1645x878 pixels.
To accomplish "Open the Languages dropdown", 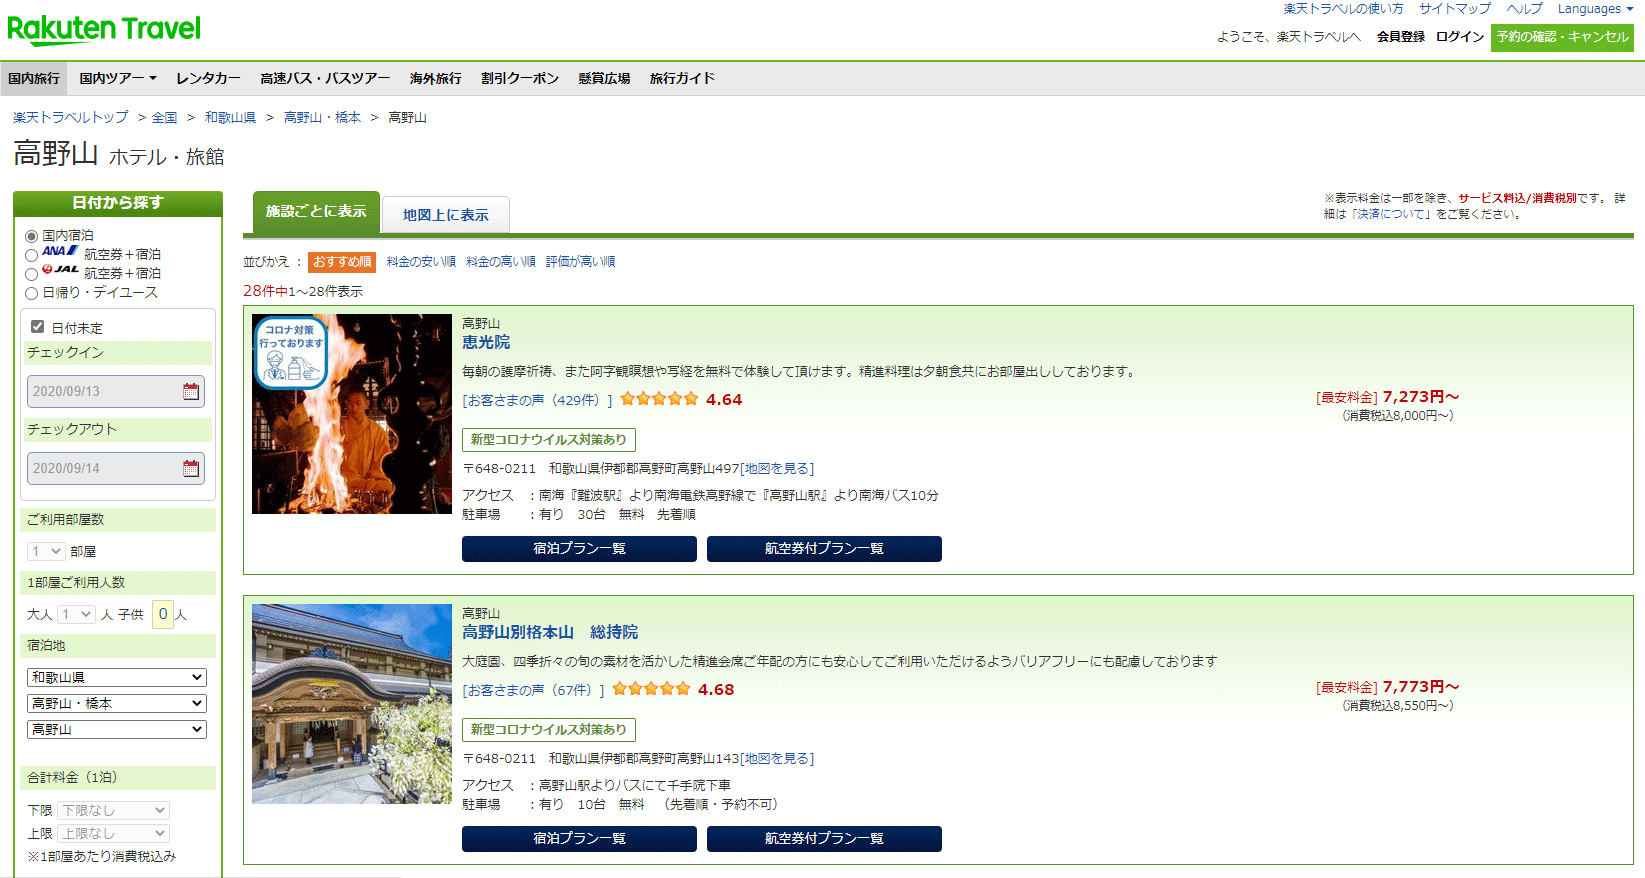I will 1594,9.
